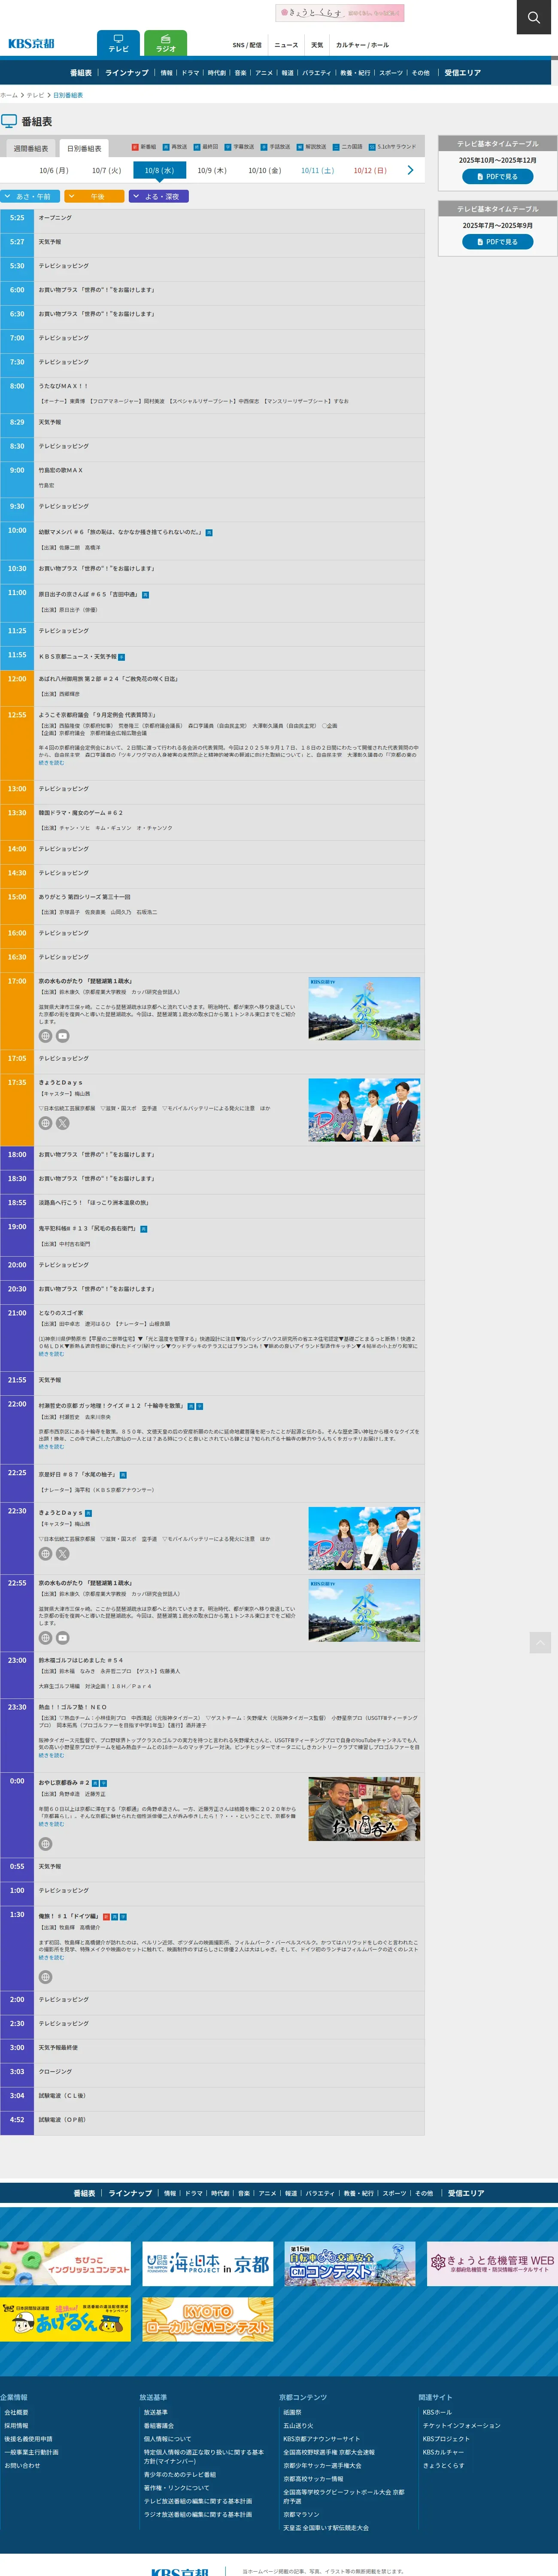Select the date 10/9 (木)

(x=212, y=171)
